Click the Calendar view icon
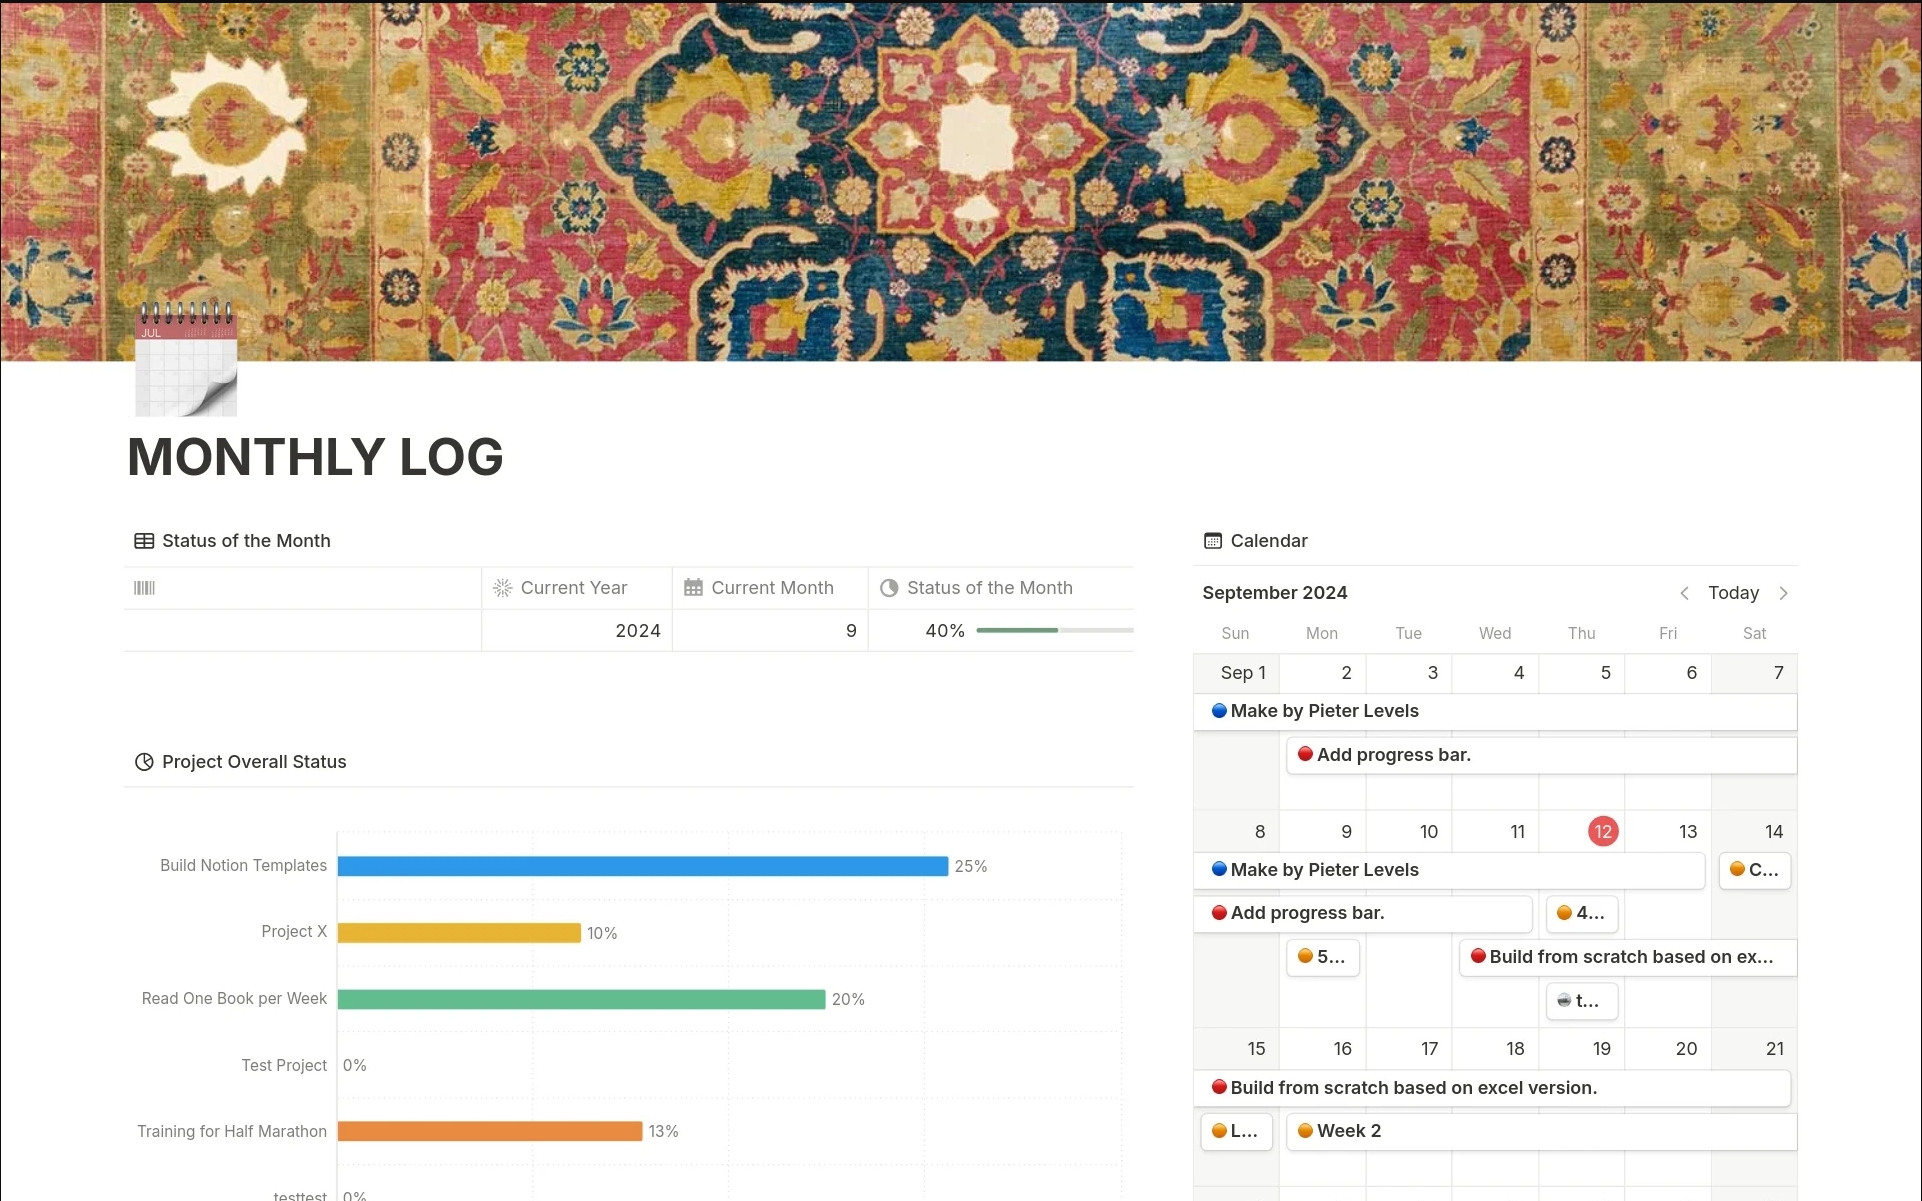1922x1201 pixels. 1213,541
